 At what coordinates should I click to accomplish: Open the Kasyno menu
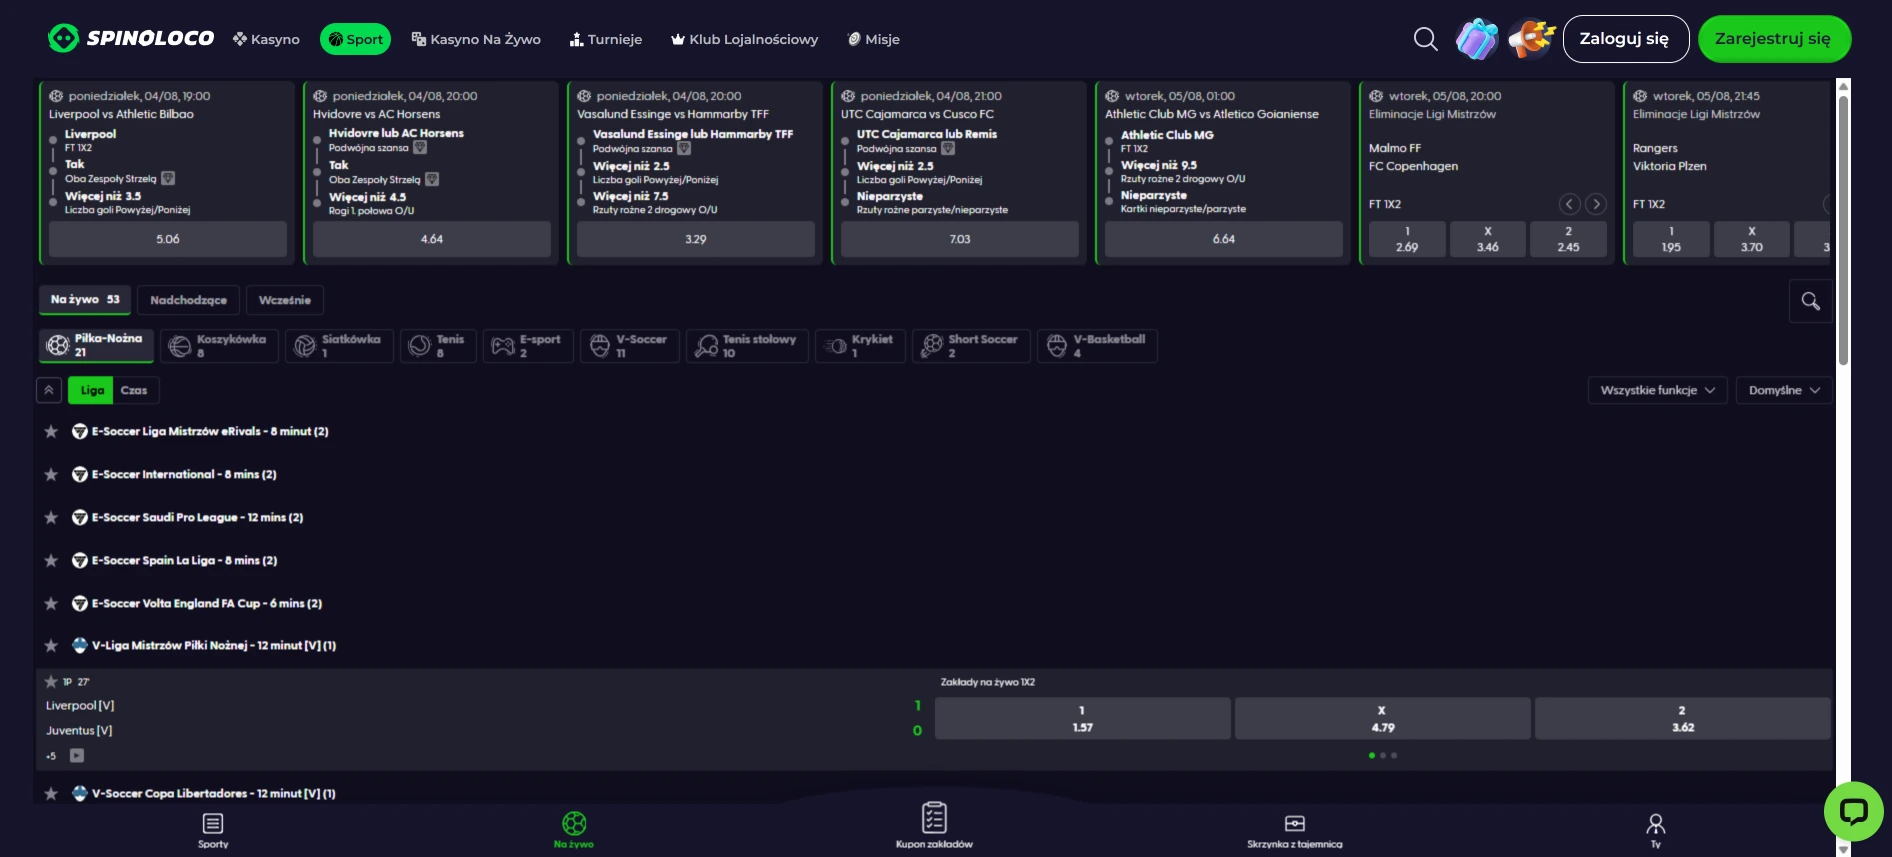(266, 39)
